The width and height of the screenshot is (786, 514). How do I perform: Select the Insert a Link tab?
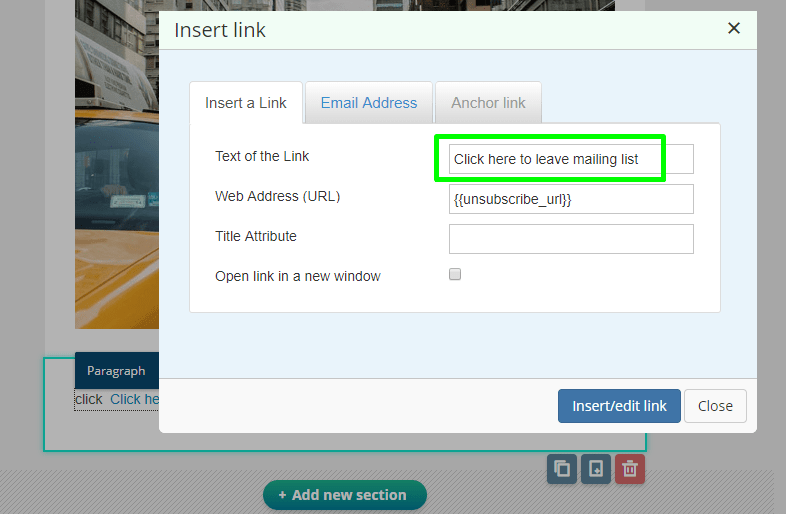click(246, 103)
